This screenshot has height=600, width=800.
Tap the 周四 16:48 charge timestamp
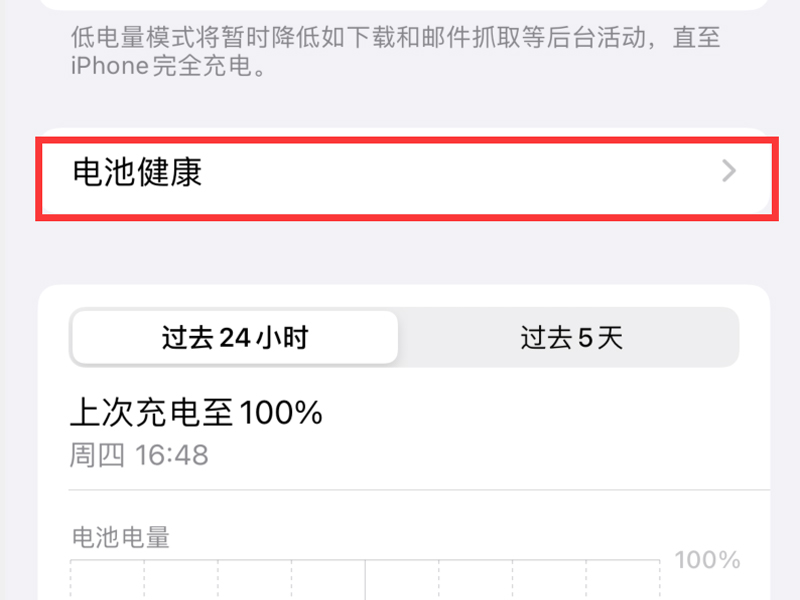(139, 455)
